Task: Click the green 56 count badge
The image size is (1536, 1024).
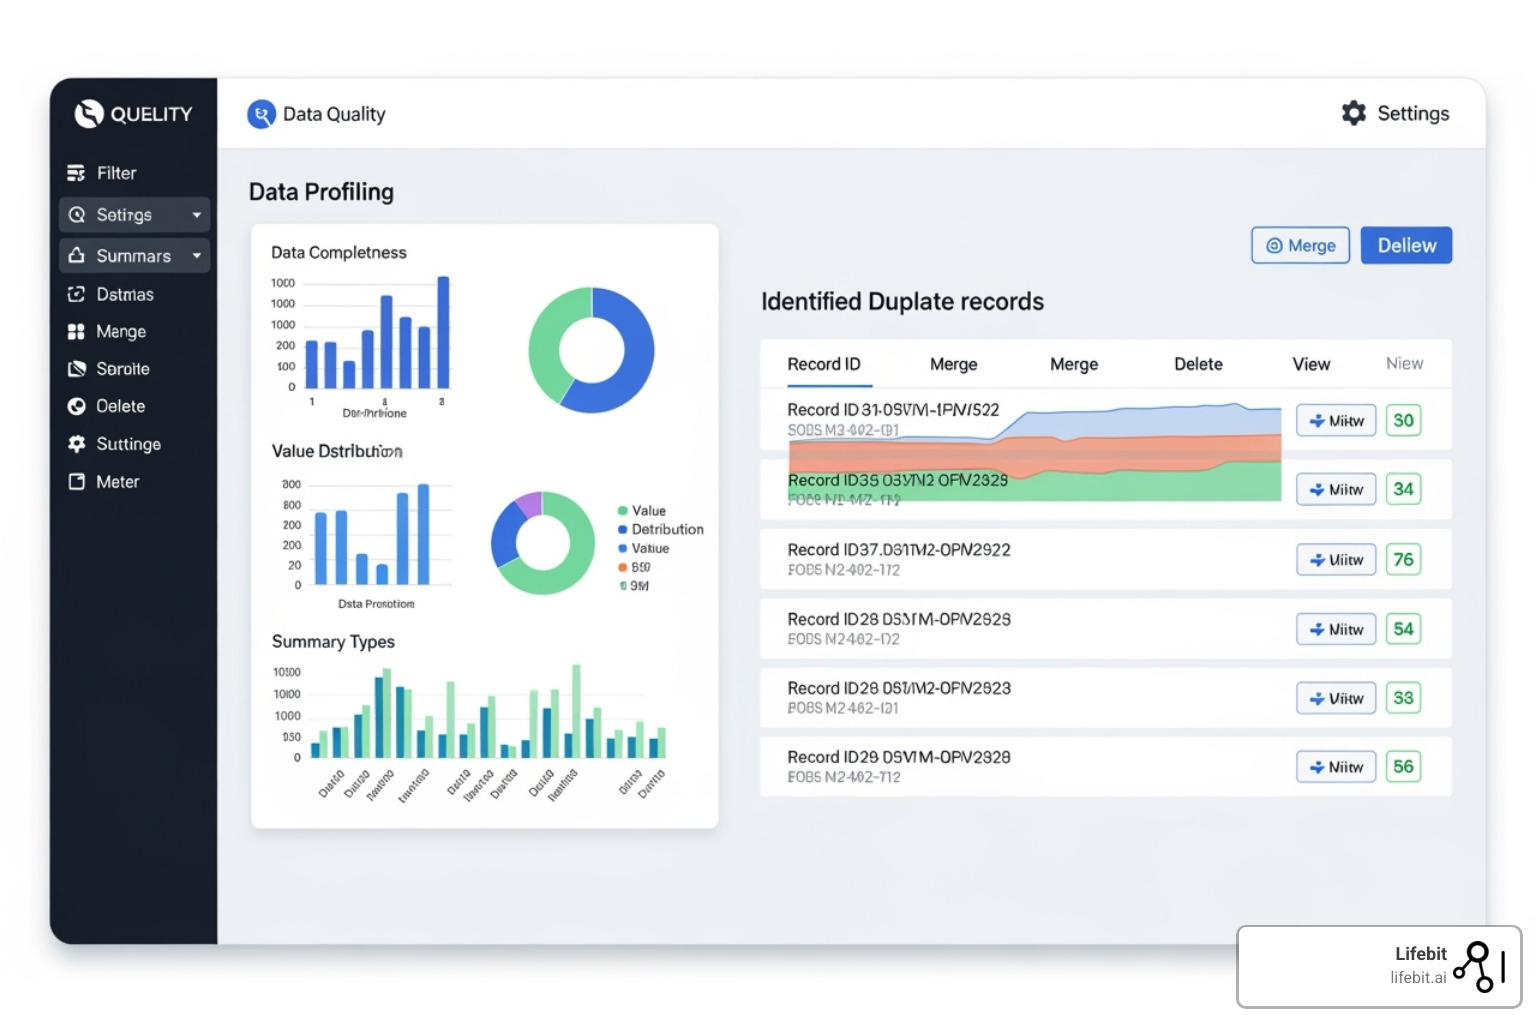Action: click(x=1403, y=767)
